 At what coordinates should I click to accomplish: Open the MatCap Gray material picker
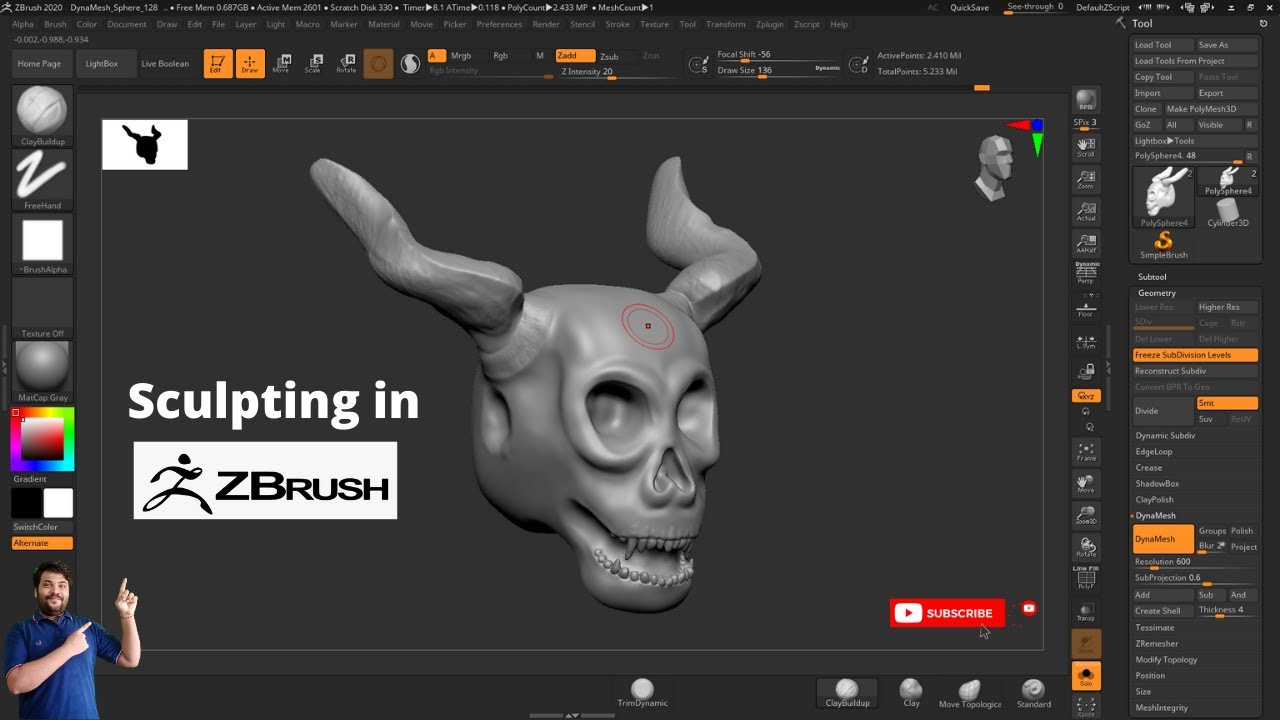coord(42,372)
